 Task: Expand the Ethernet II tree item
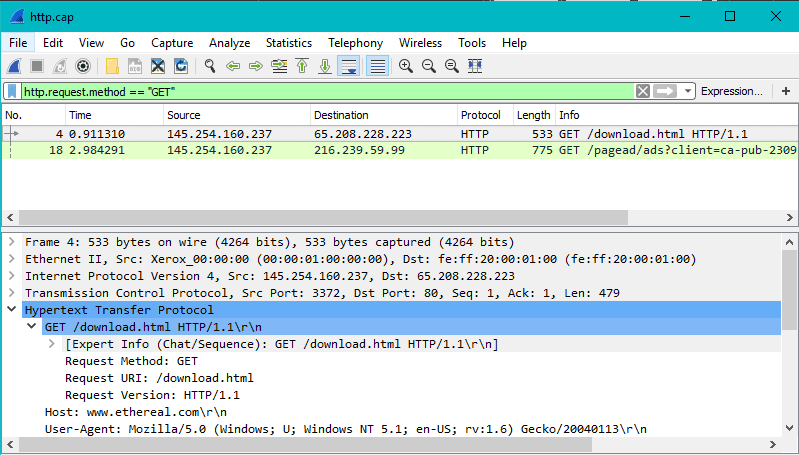click(12, 259)
